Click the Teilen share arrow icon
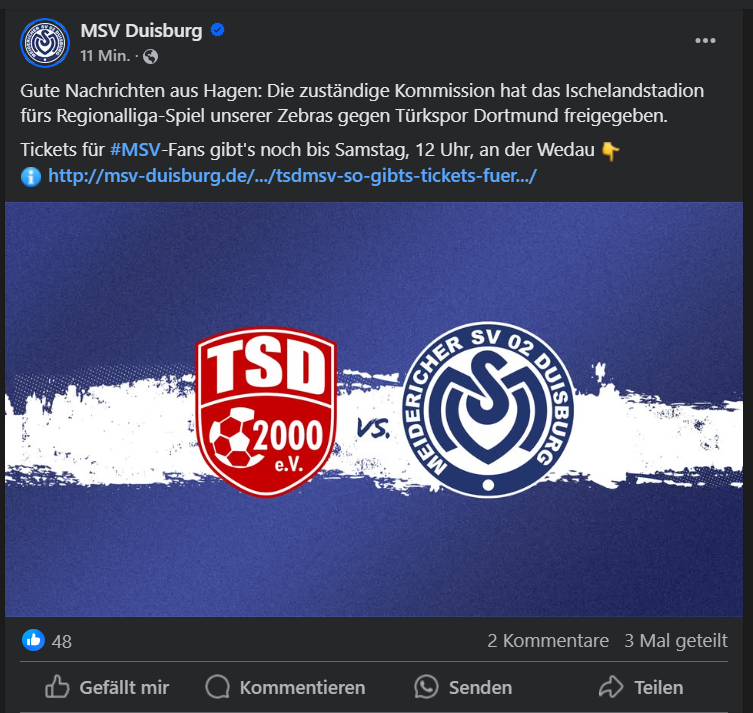753x713 pixels. 611,687
